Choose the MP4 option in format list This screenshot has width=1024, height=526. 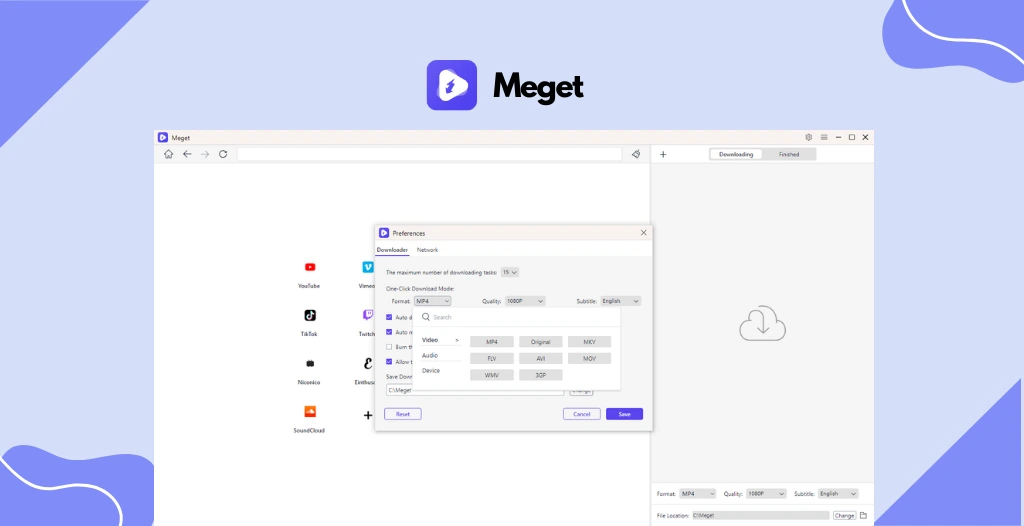[492, 342]
